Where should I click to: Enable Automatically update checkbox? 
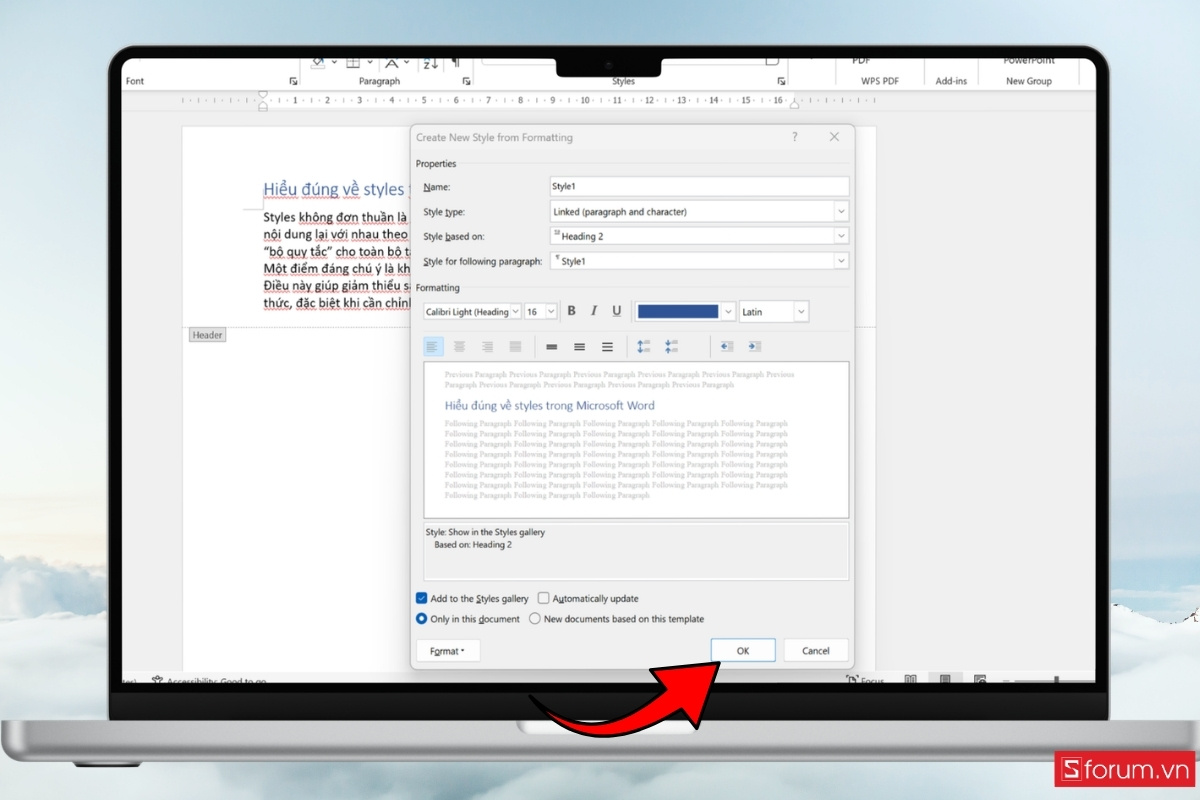544,598
